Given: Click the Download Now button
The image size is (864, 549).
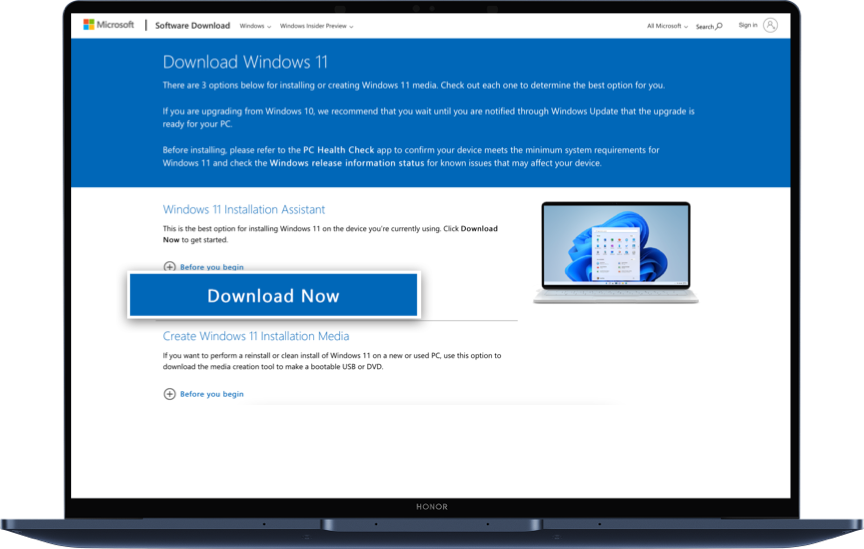Looking at the screenshot, I should [x=273, y=295].
